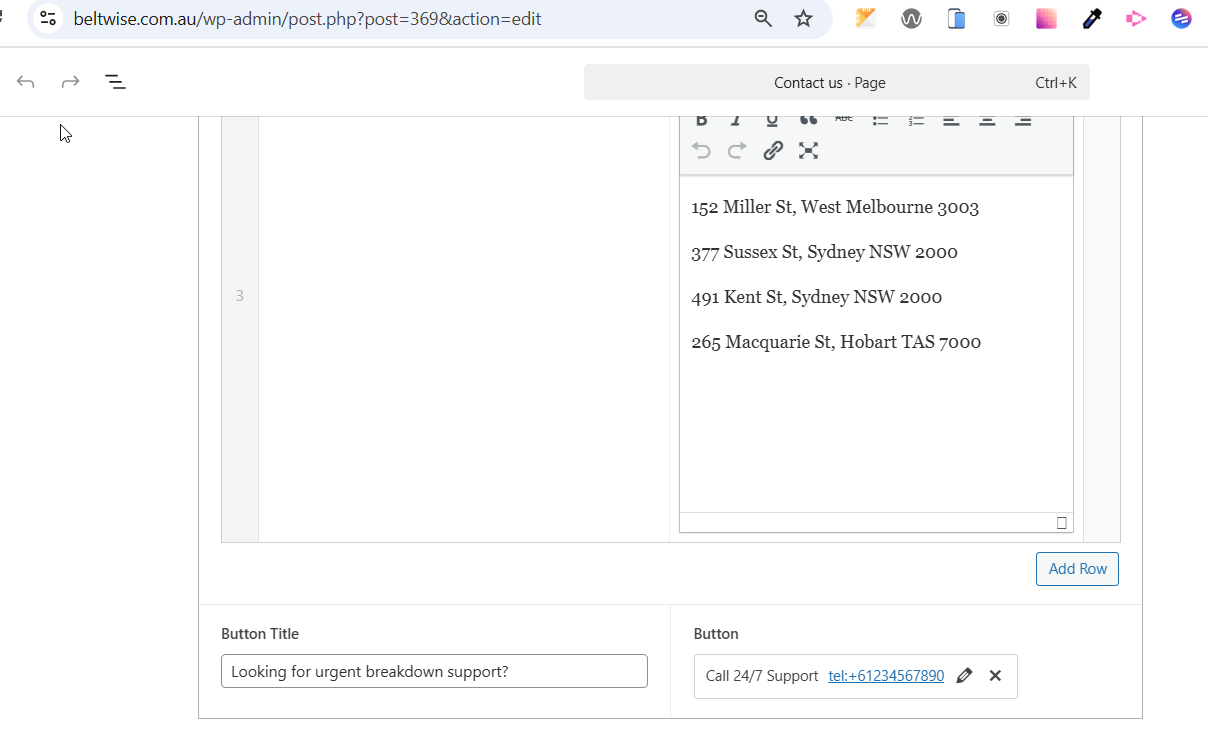Insert a bulleted list

(x=880, y=120)
